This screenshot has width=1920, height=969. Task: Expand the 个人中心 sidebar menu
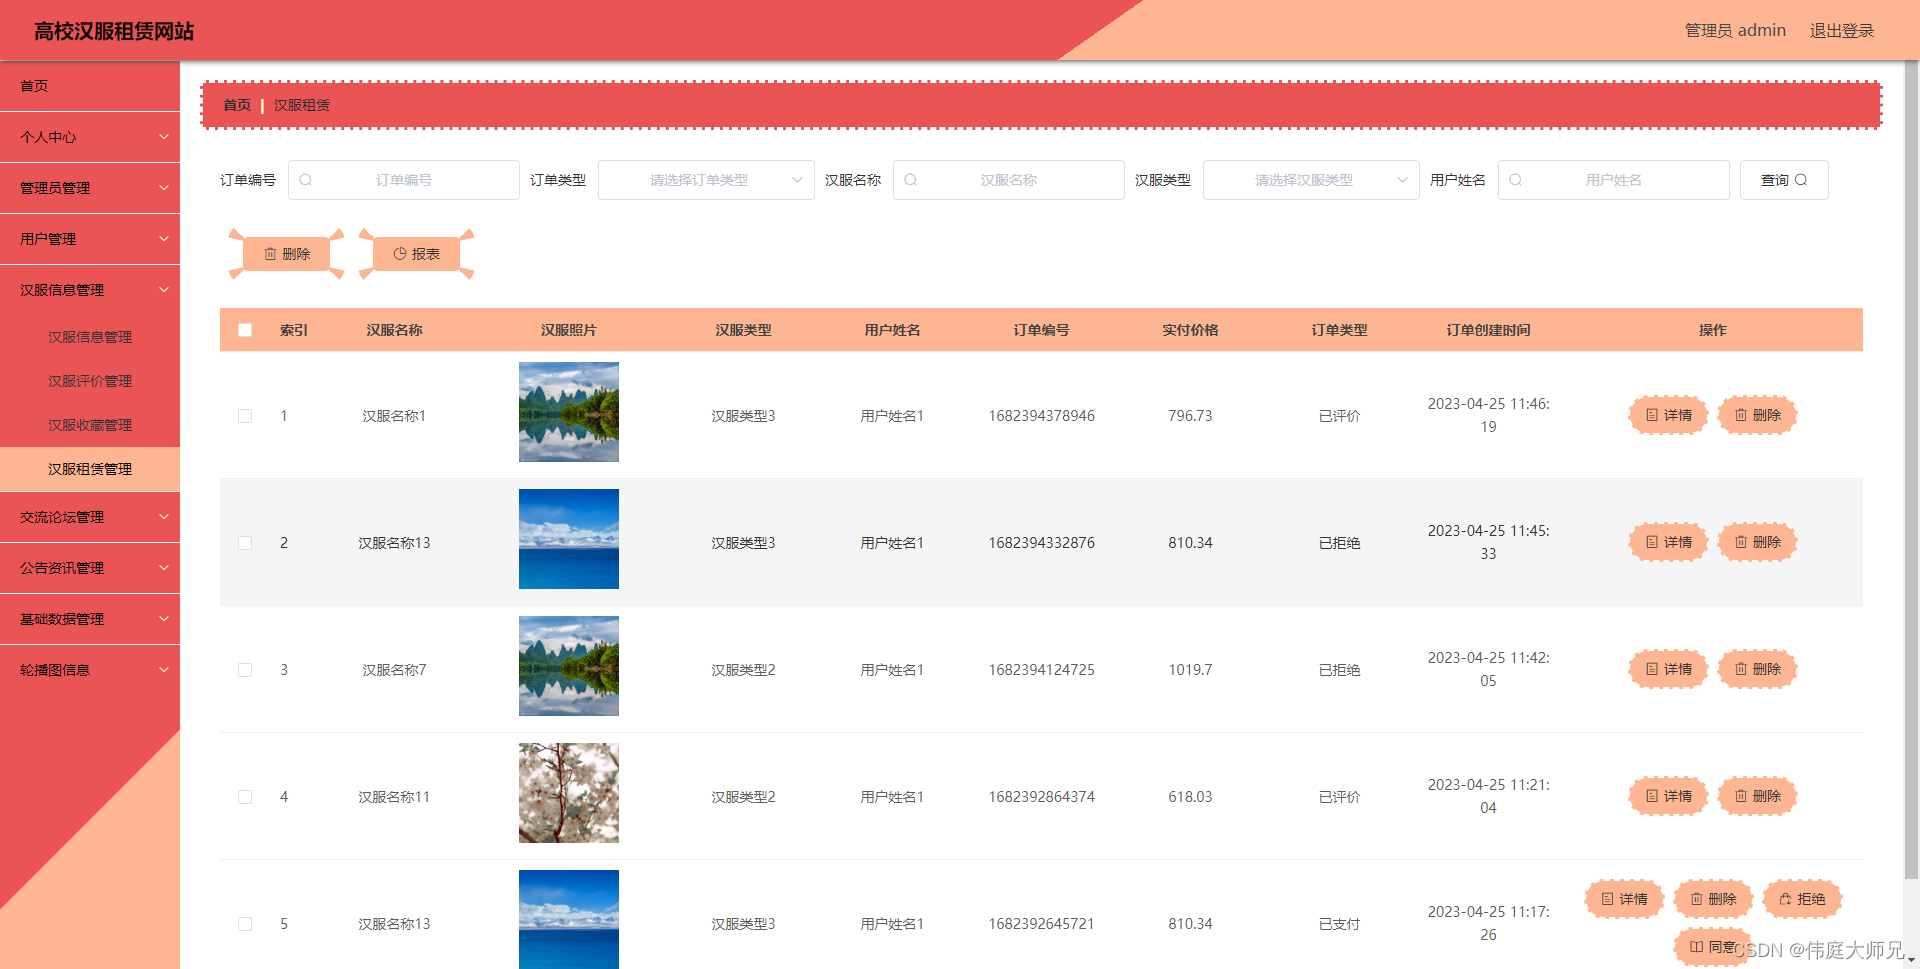click(90, 137)
